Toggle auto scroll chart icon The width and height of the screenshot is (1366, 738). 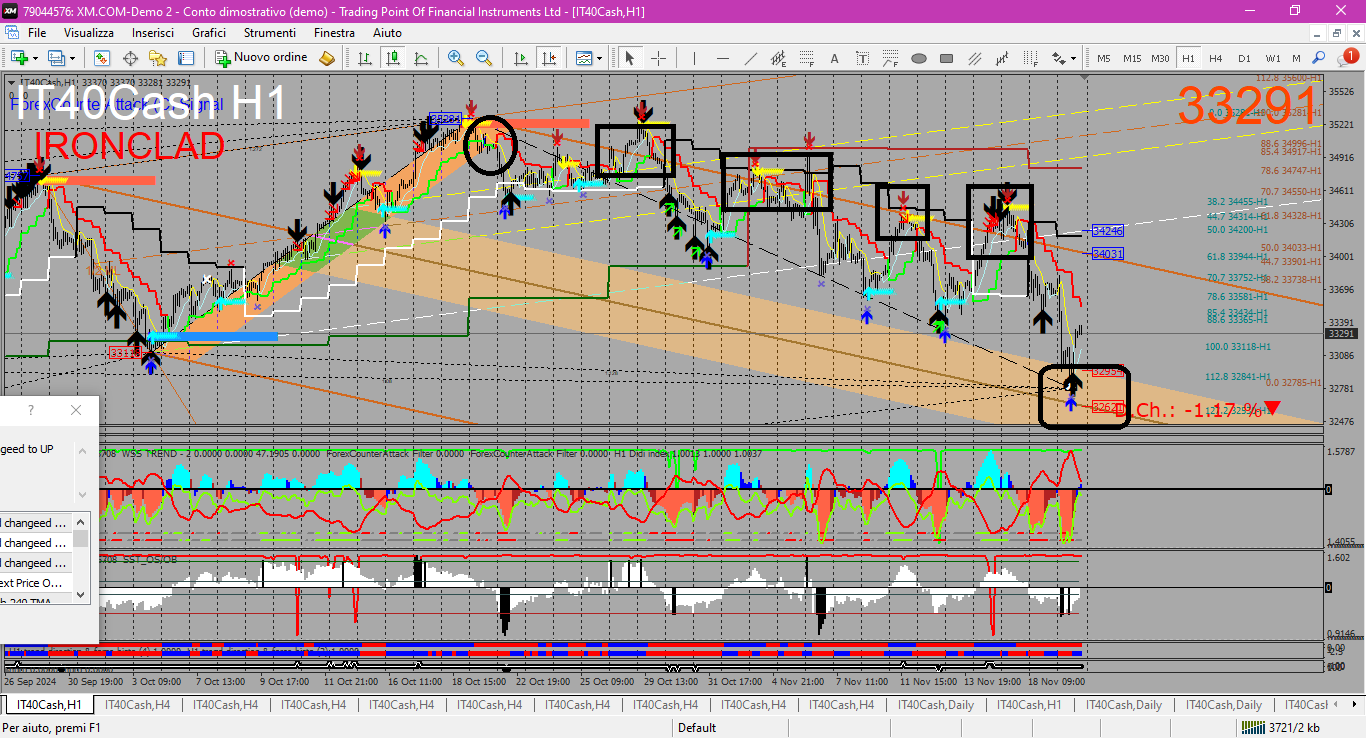point(519,58)
